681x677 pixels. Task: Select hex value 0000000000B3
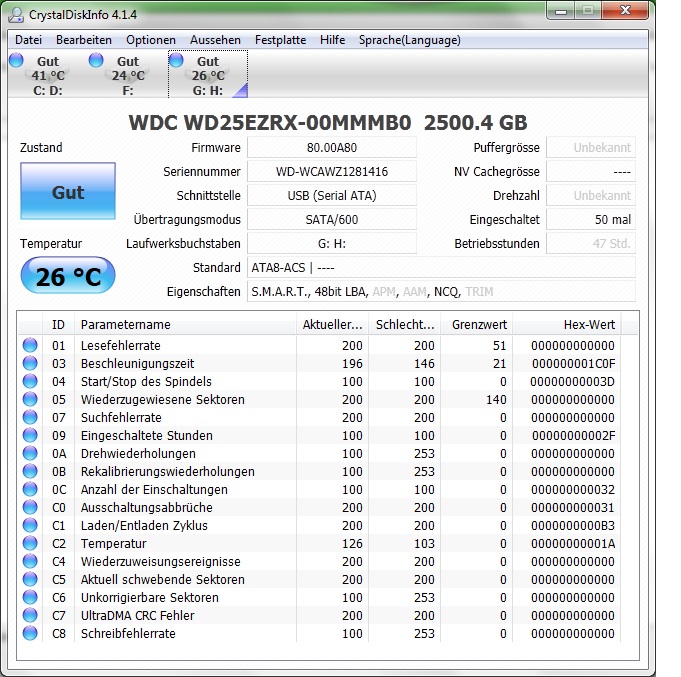[x=572, y=525]
